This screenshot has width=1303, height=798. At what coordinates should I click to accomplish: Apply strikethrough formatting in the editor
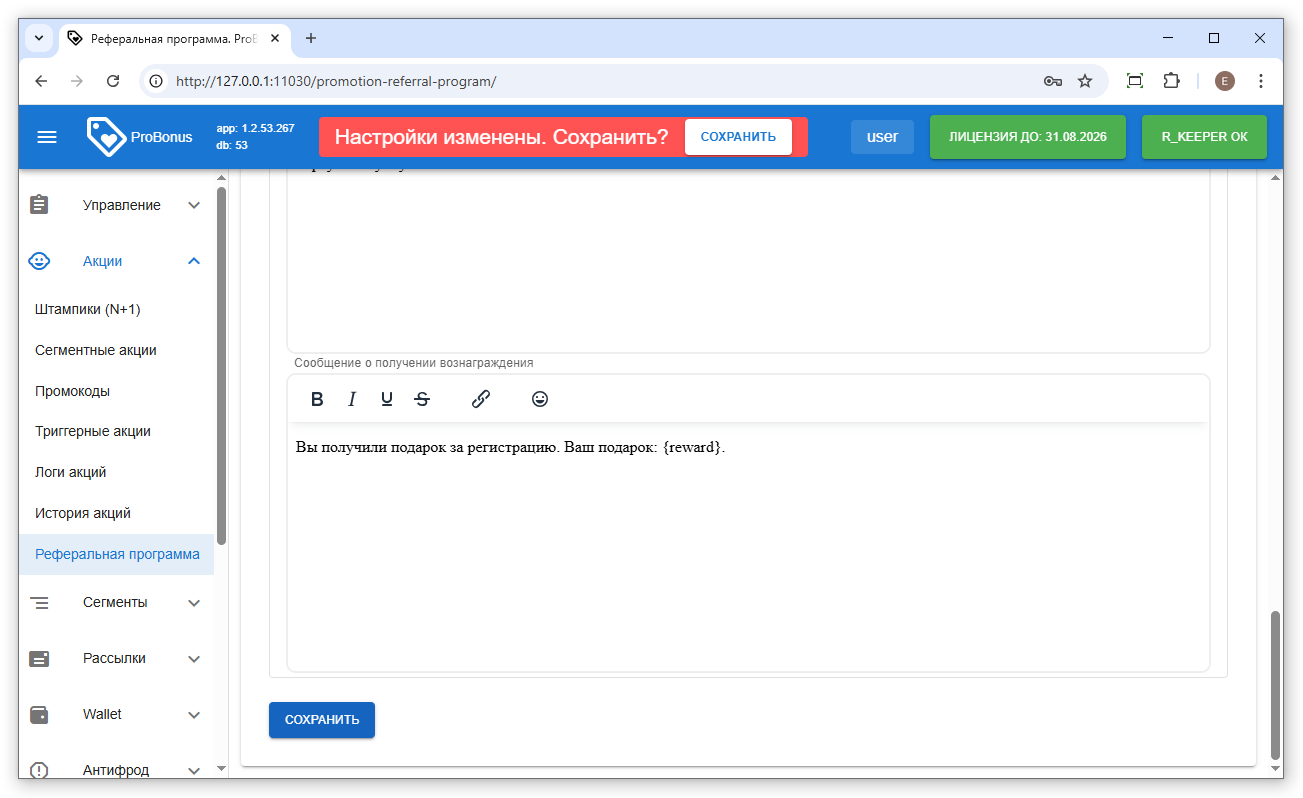422,399
